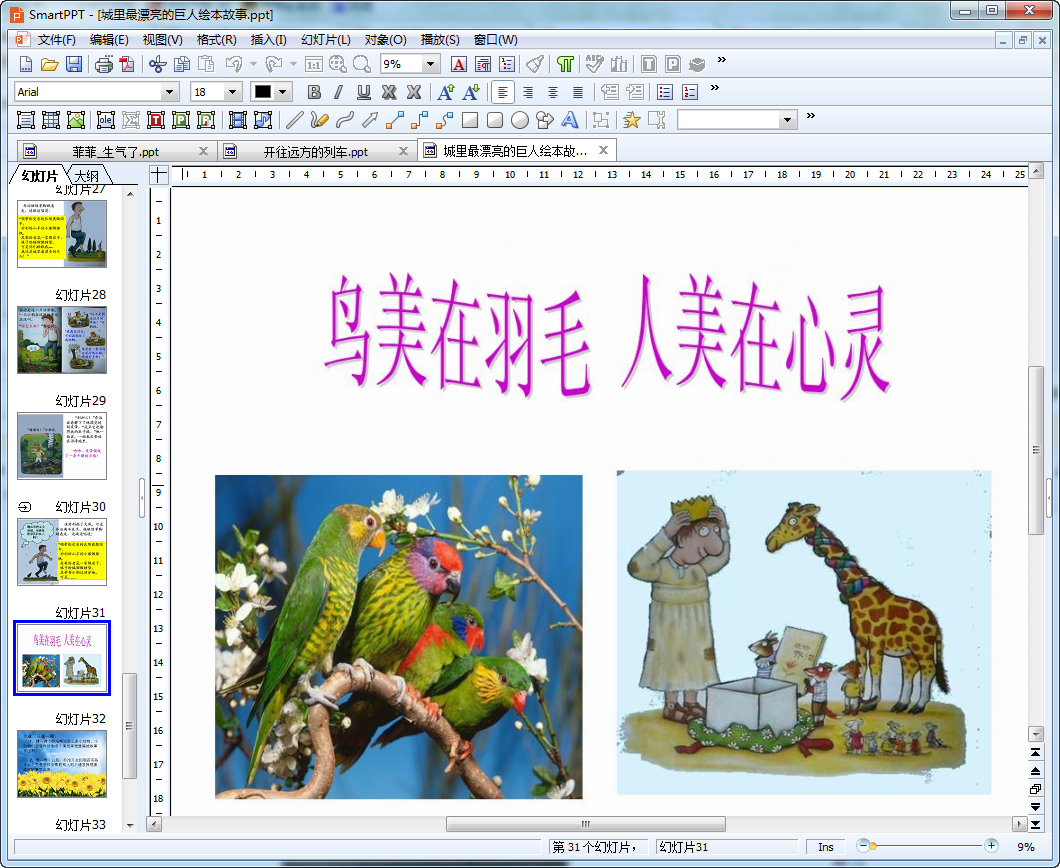
Task: Run the spell check tool
Action: (594, 64)
